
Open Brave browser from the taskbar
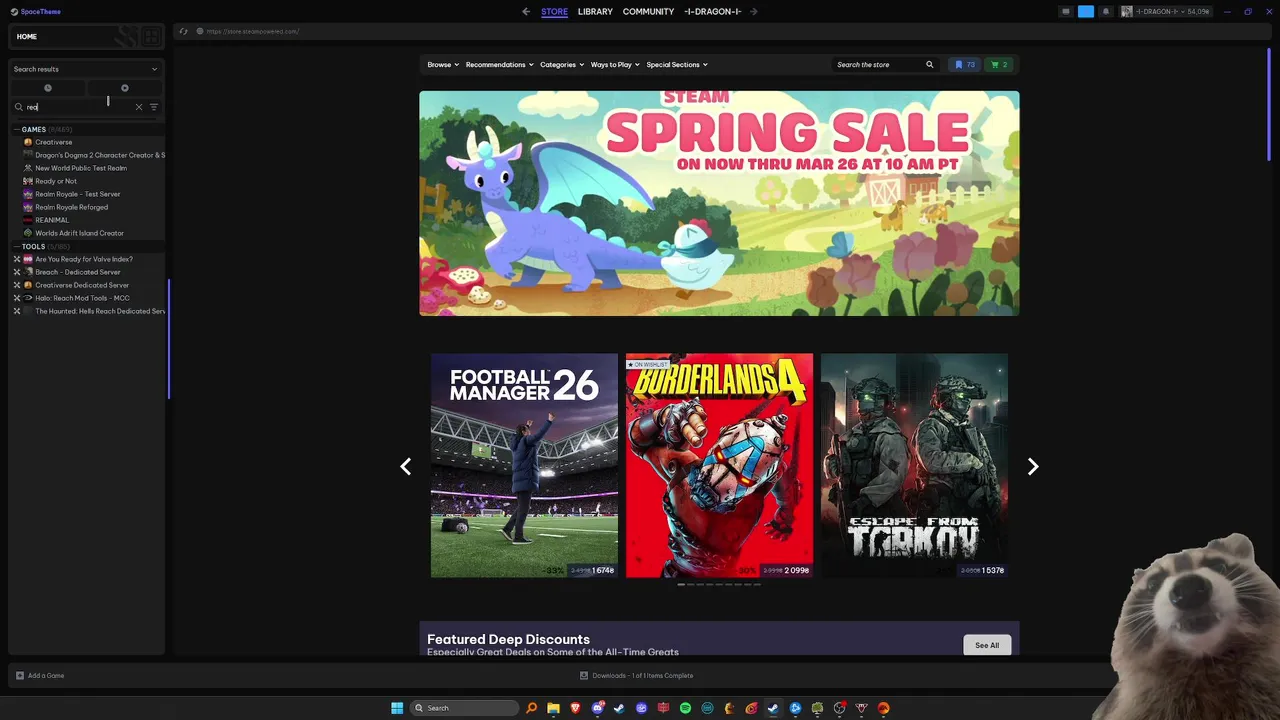point(575,708)
